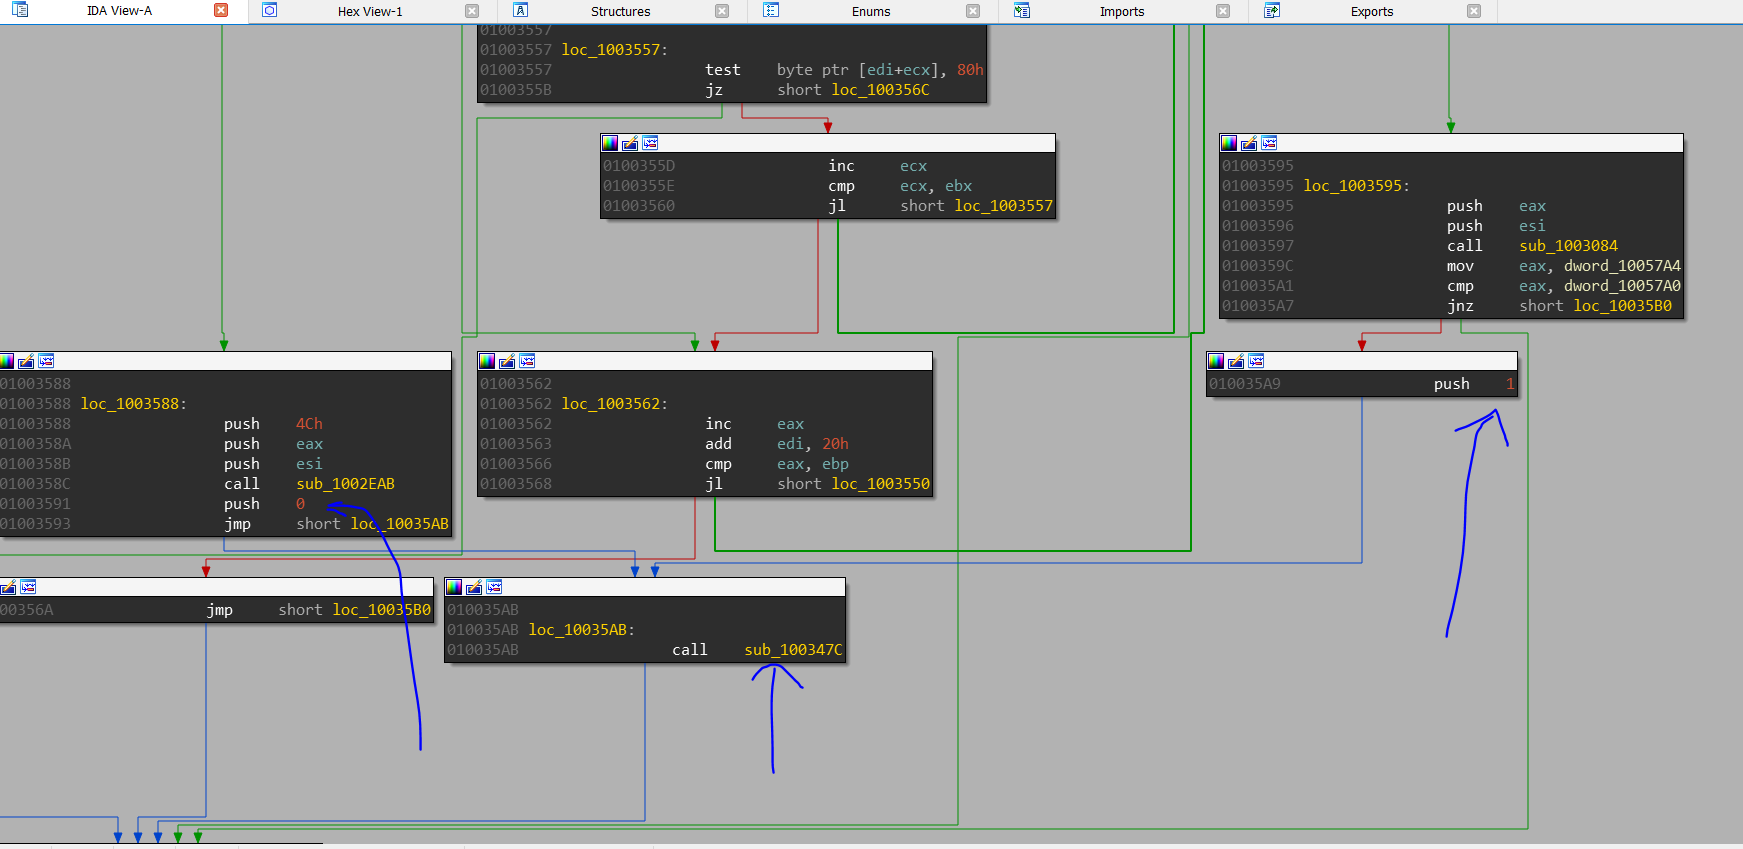
Task: Close the Exports tab
Action: [x=1474, y=11]
